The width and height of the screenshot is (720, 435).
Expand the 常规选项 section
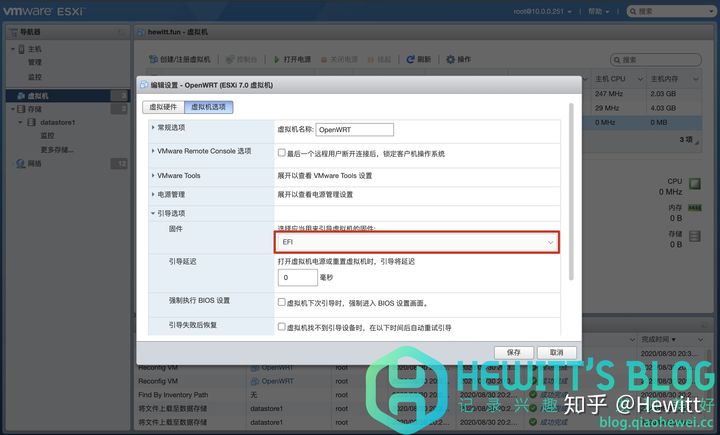[x=153, y=128]
